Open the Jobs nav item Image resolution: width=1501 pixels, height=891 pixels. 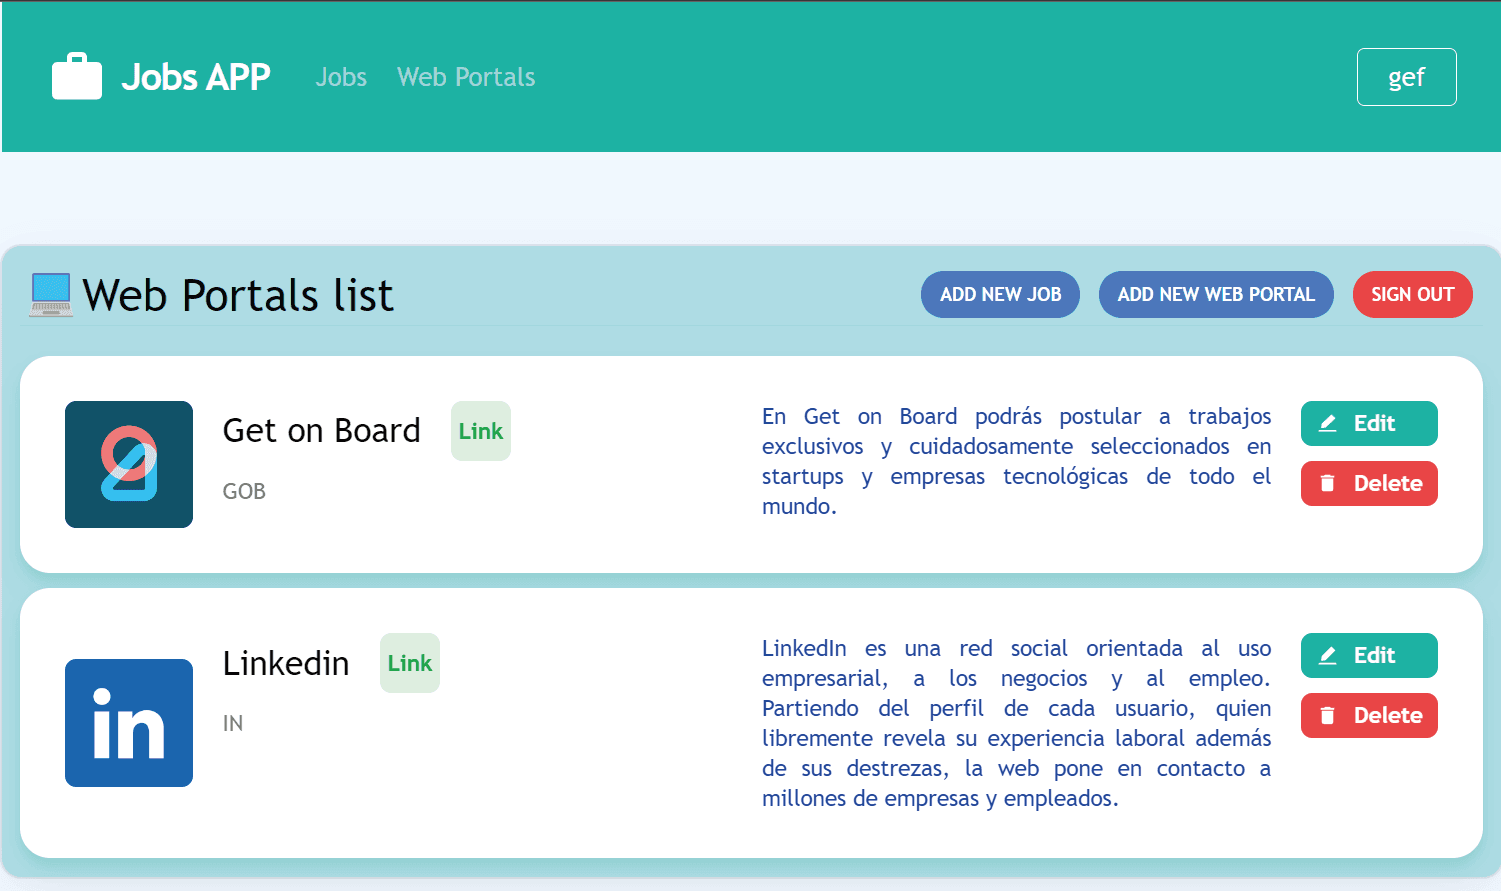tap(341, 77)
